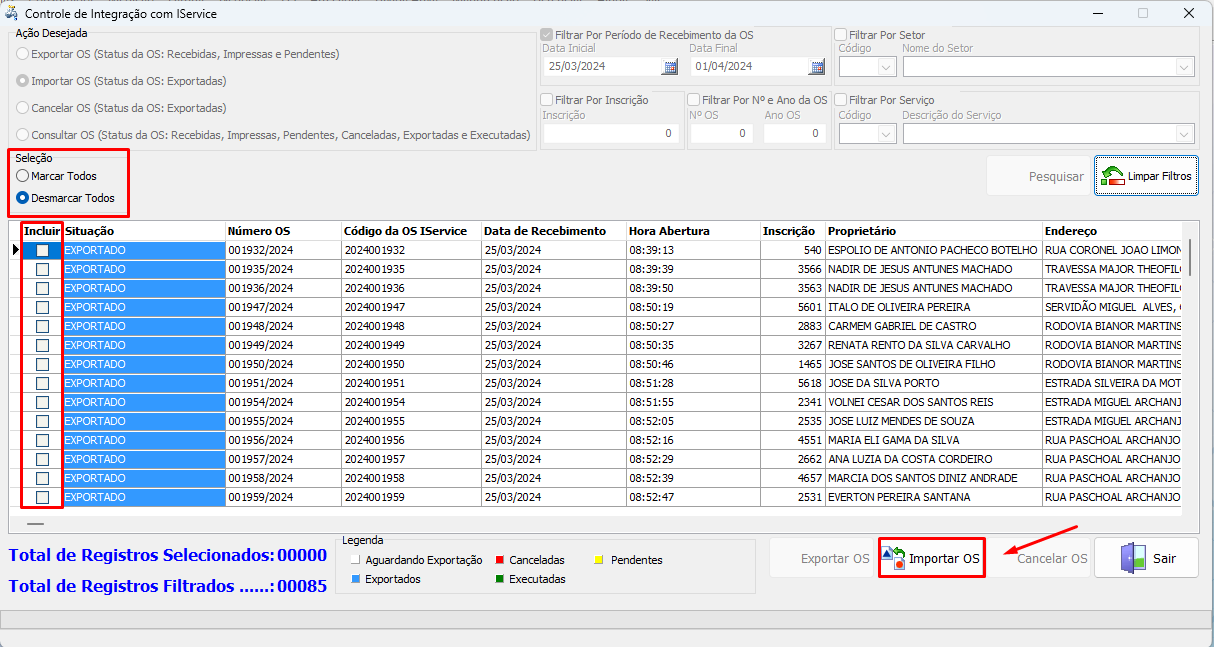The width and height of the screenshot is (1214, 647).
Task: Enable the Filtrar Por Inscrição checkbox
Action: tap(547, 100)
